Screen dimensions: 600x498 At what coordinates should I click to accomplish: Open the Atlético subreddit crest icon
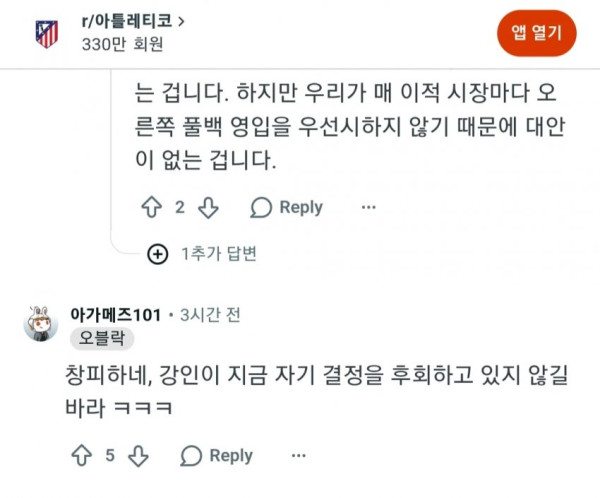click(47, 34)
